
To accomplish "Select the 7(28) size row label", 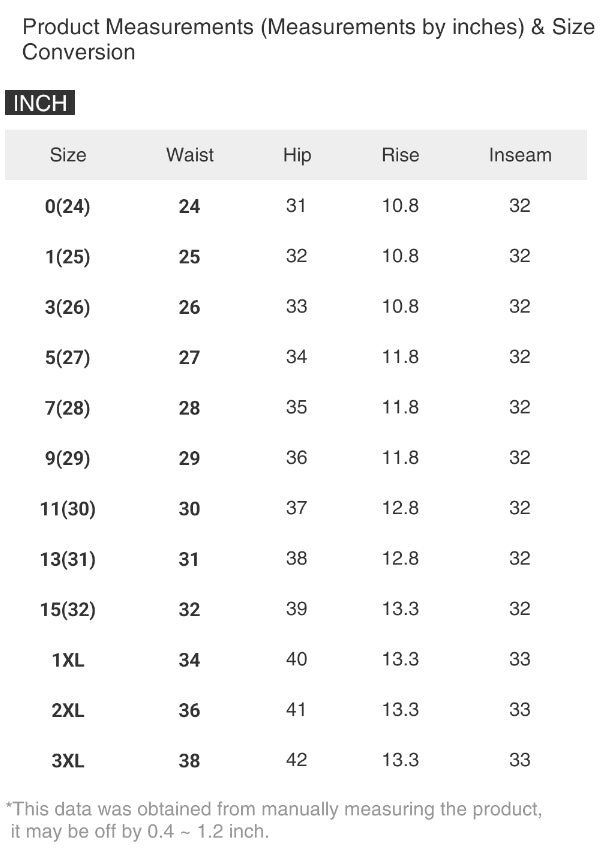I will coord(68,408).
